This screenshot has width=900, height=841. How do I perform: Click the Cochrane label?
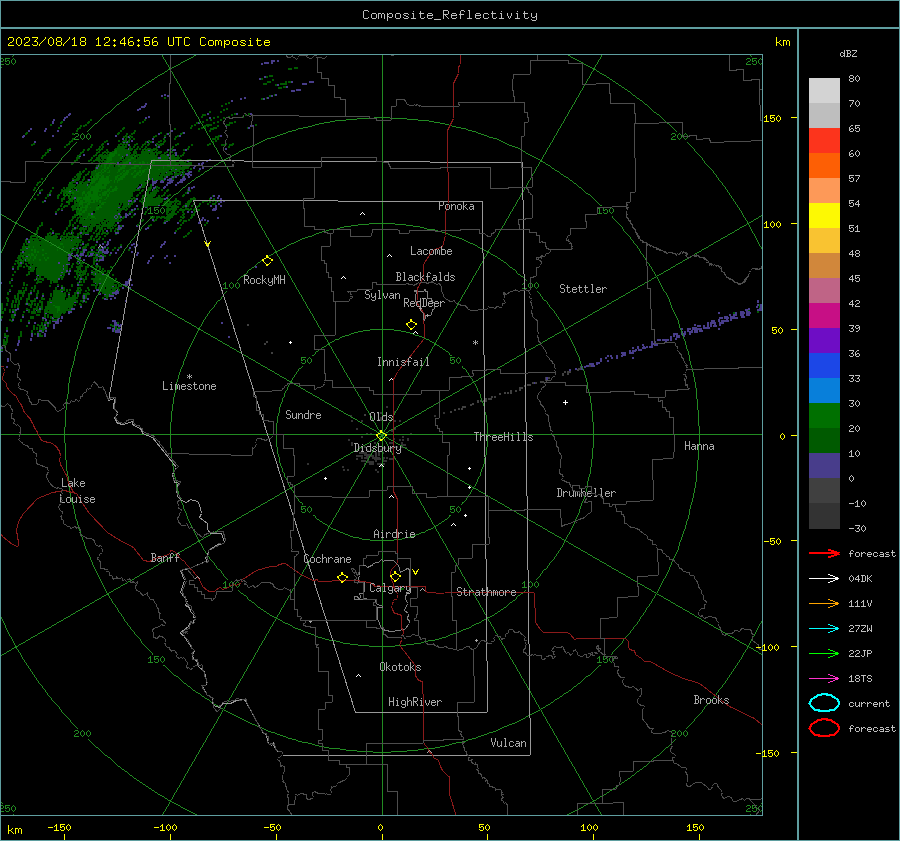[327, 559]
